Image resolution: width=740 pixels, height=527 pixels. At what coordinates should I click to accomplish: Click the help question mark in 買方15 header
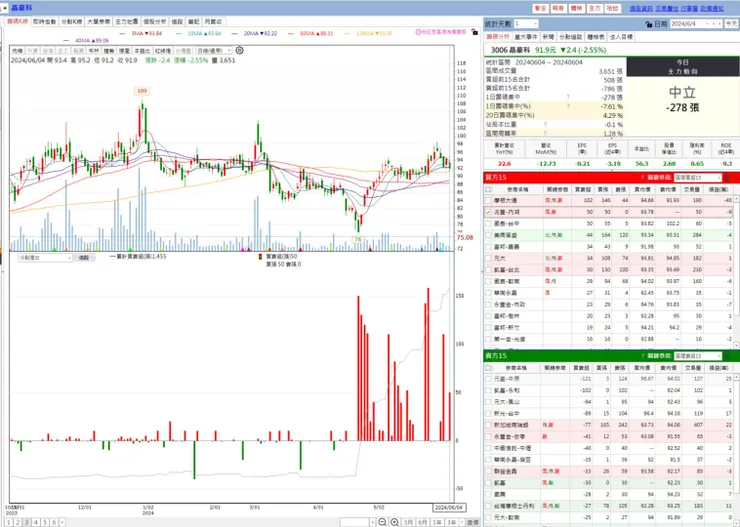click(x=642, y=177)
